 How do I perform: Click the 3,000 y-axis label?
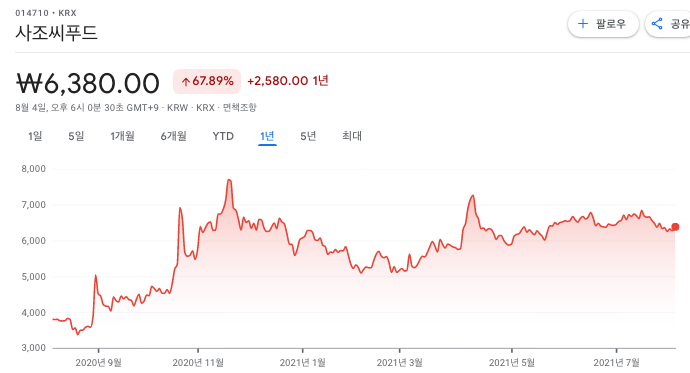click(33, 348)
